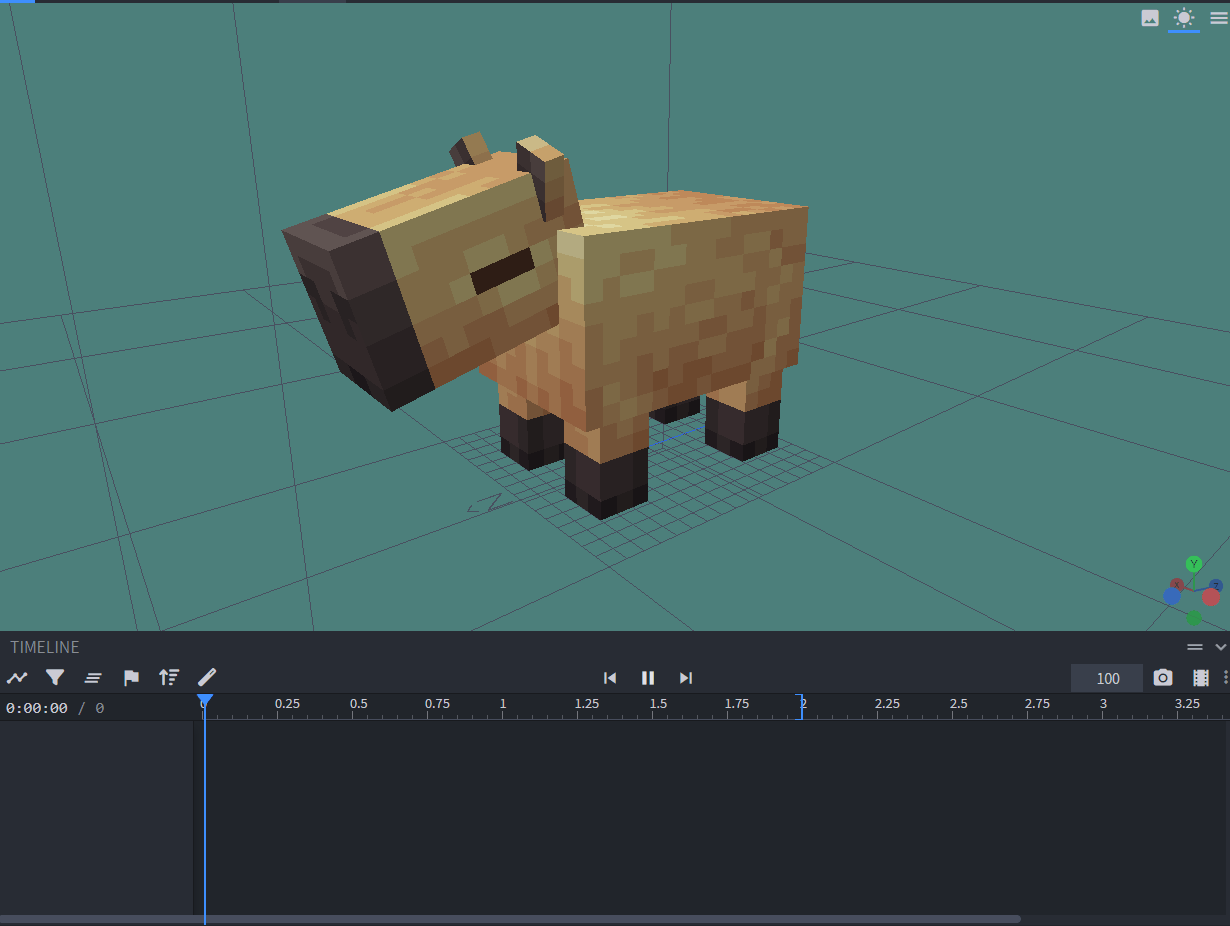Click the unlabeled large red gizmo circle
This screenshot has width=1230, height=926.
tap(1211, 597)
